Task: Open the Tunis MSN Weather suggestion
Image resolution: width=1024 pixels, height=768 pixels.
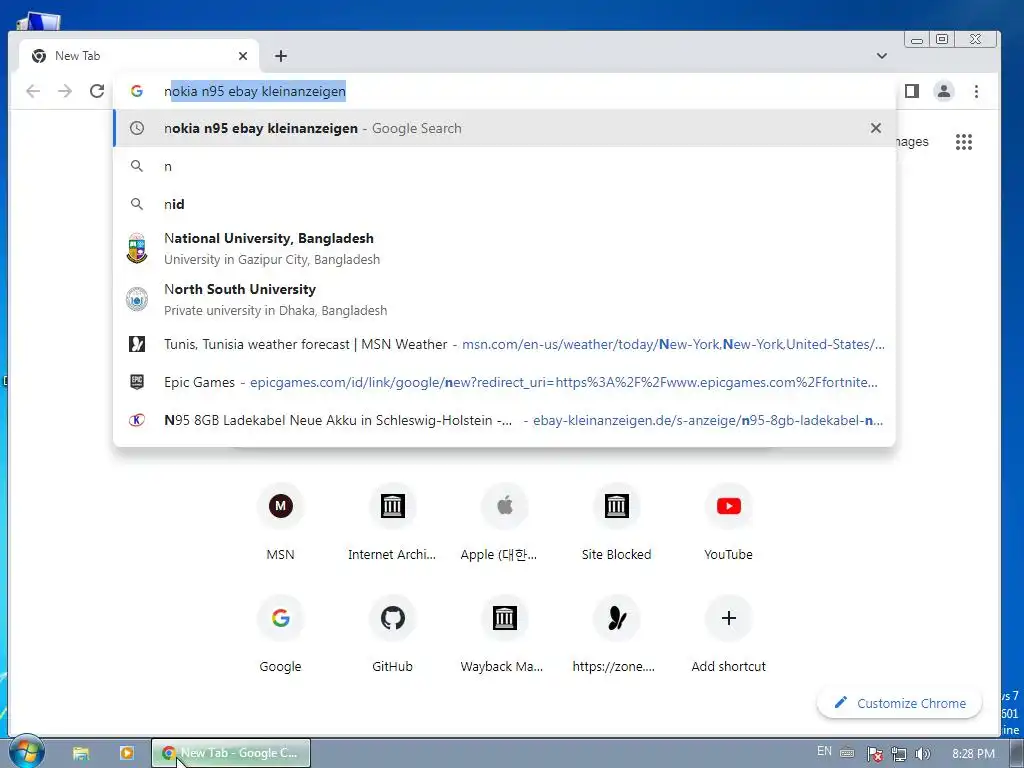Action: pyautogui.click(x=504, y=344)
